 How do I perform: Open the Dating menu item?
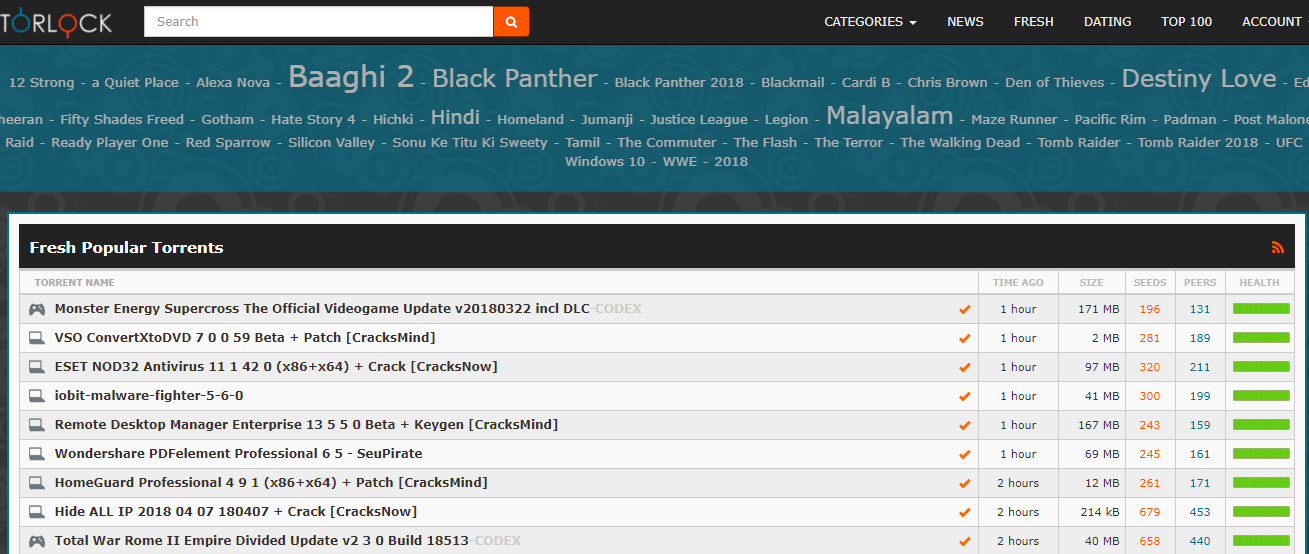pyautogui.click(x=1107, y=21)
